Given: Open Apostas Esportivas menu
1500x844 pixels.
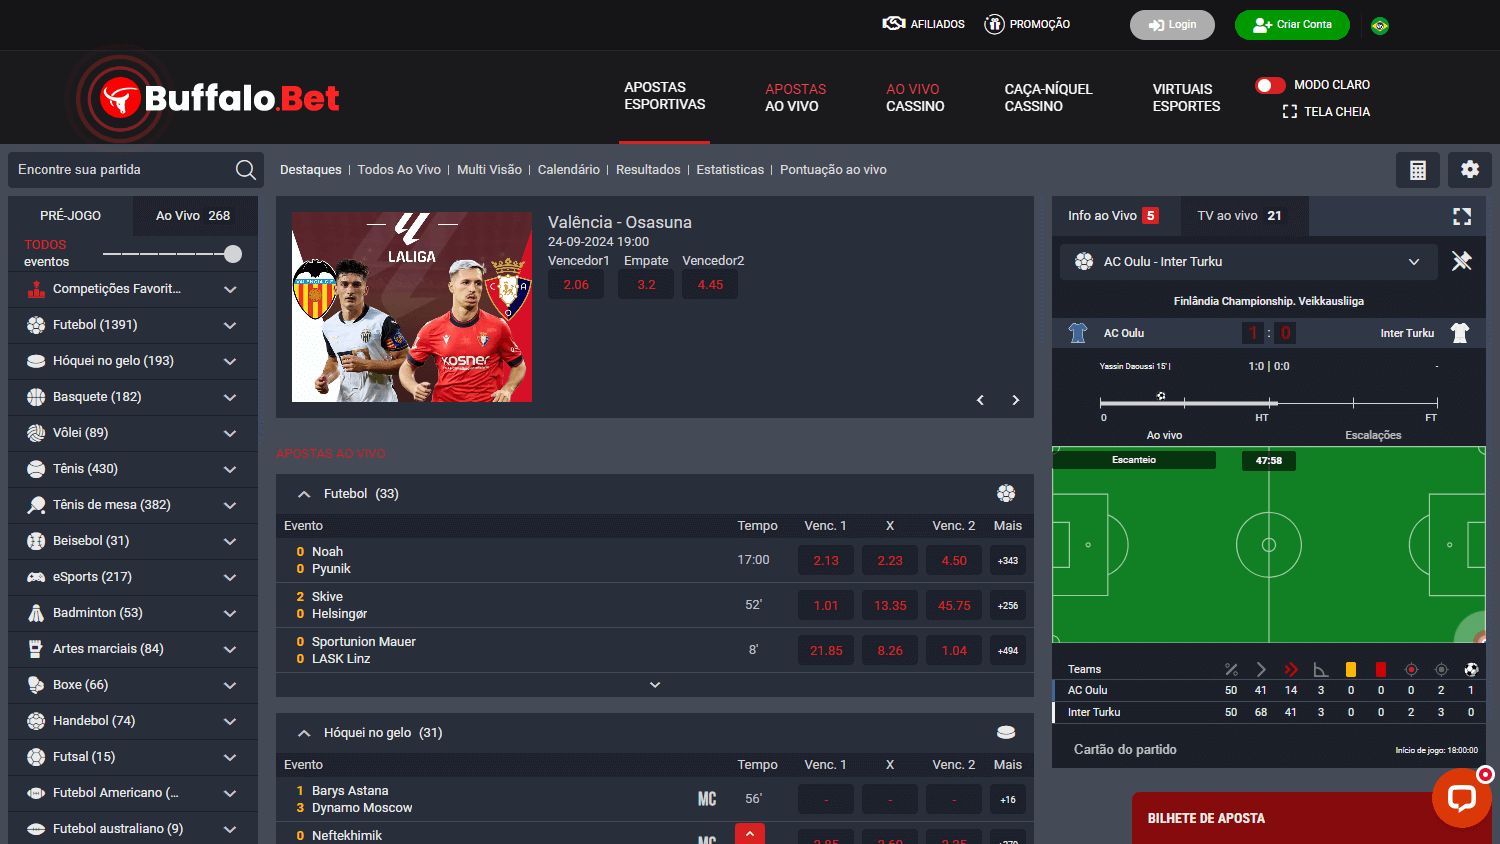Looking at the screenshot, I should pos(665,96).
